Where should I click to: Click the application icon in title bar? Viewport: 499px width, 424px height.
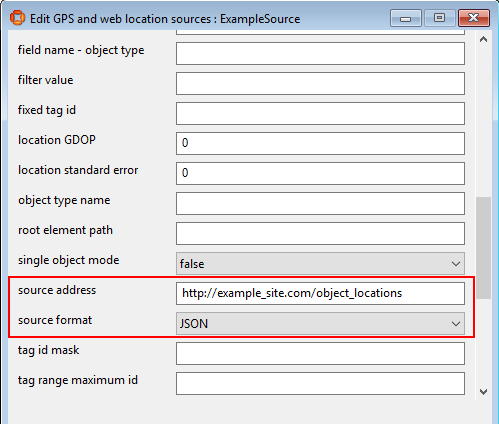pos(17,18)
